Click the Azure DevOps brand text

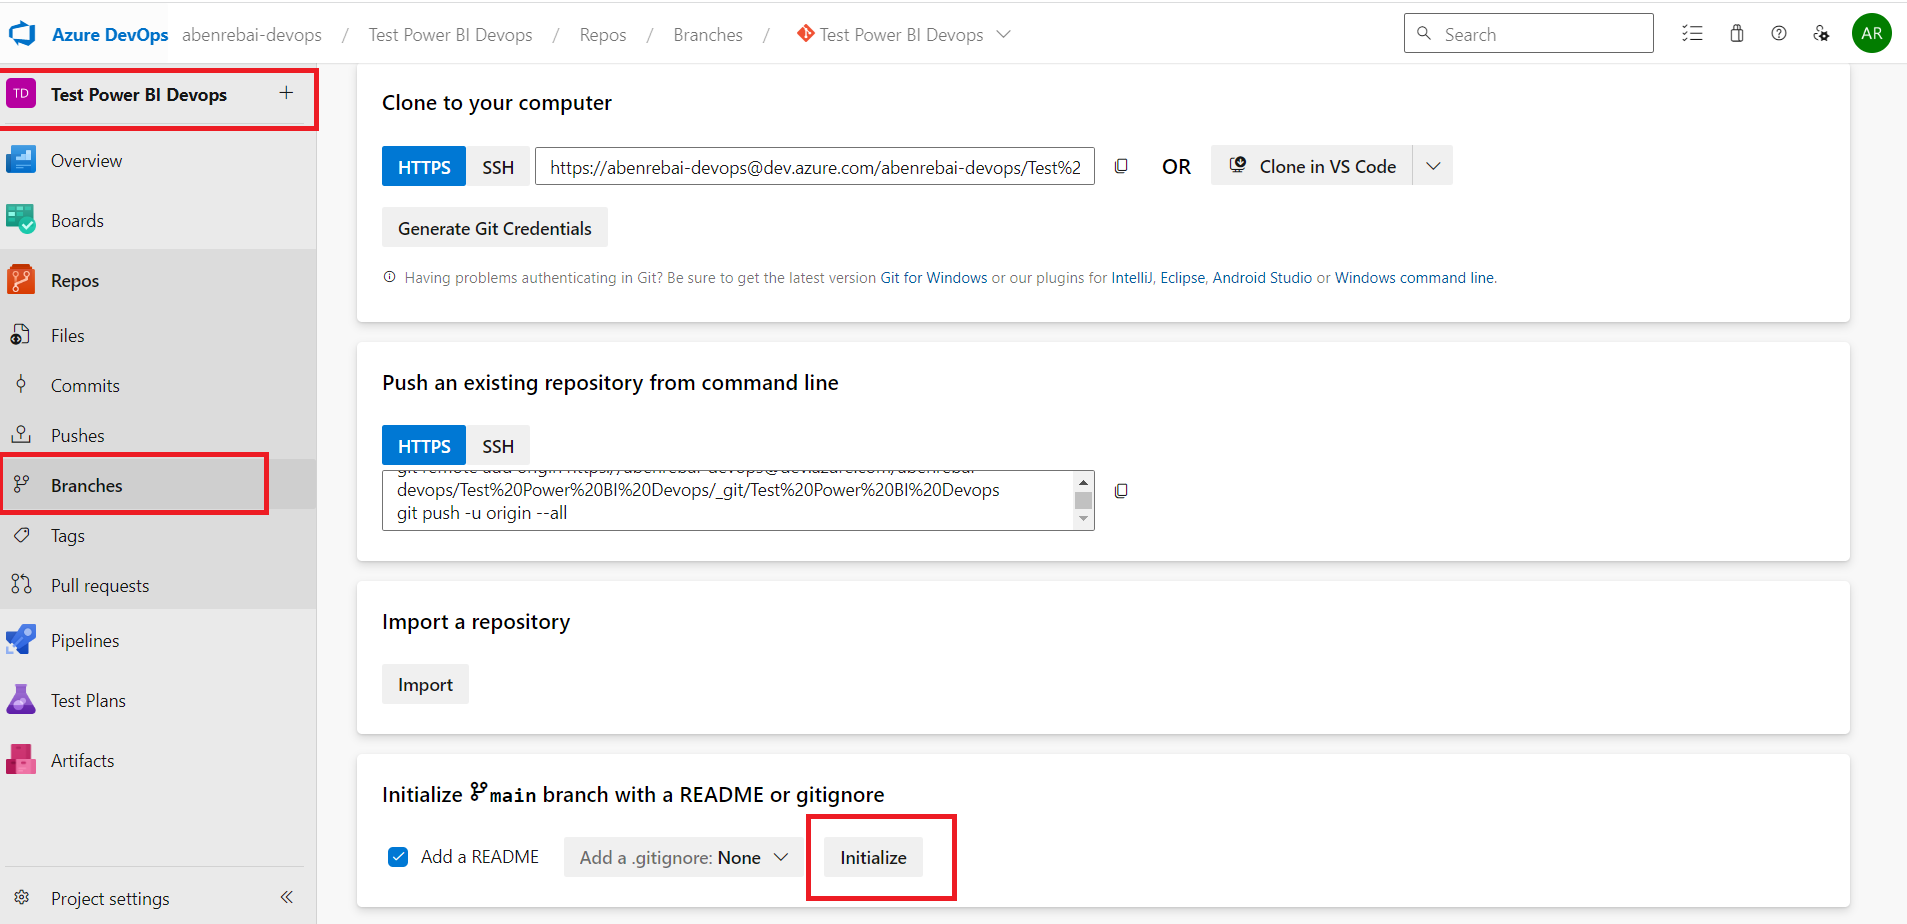[110, 35]
